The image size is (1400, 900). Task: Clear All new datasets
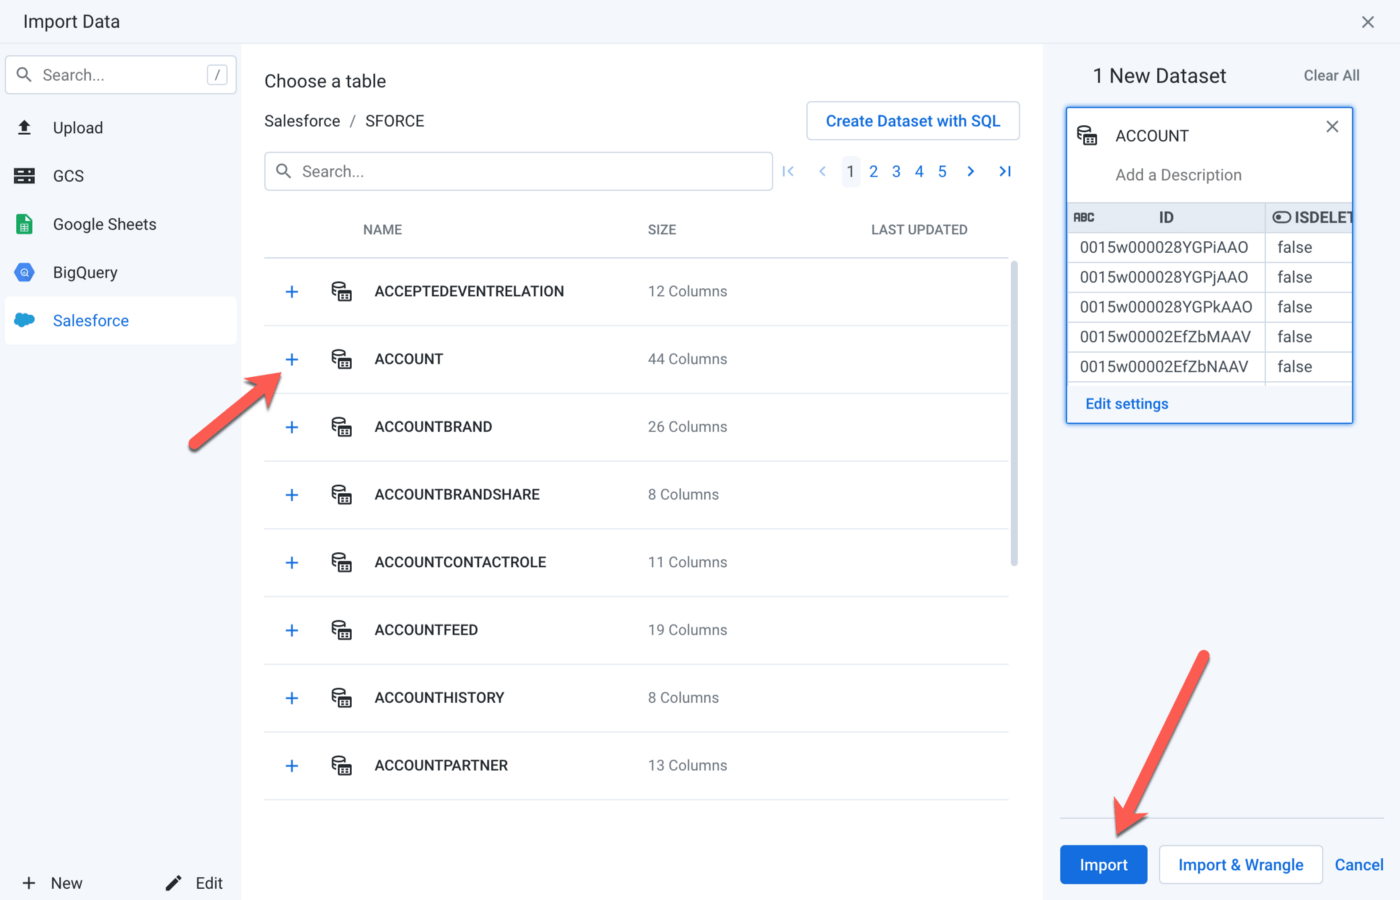[1332, 75]
